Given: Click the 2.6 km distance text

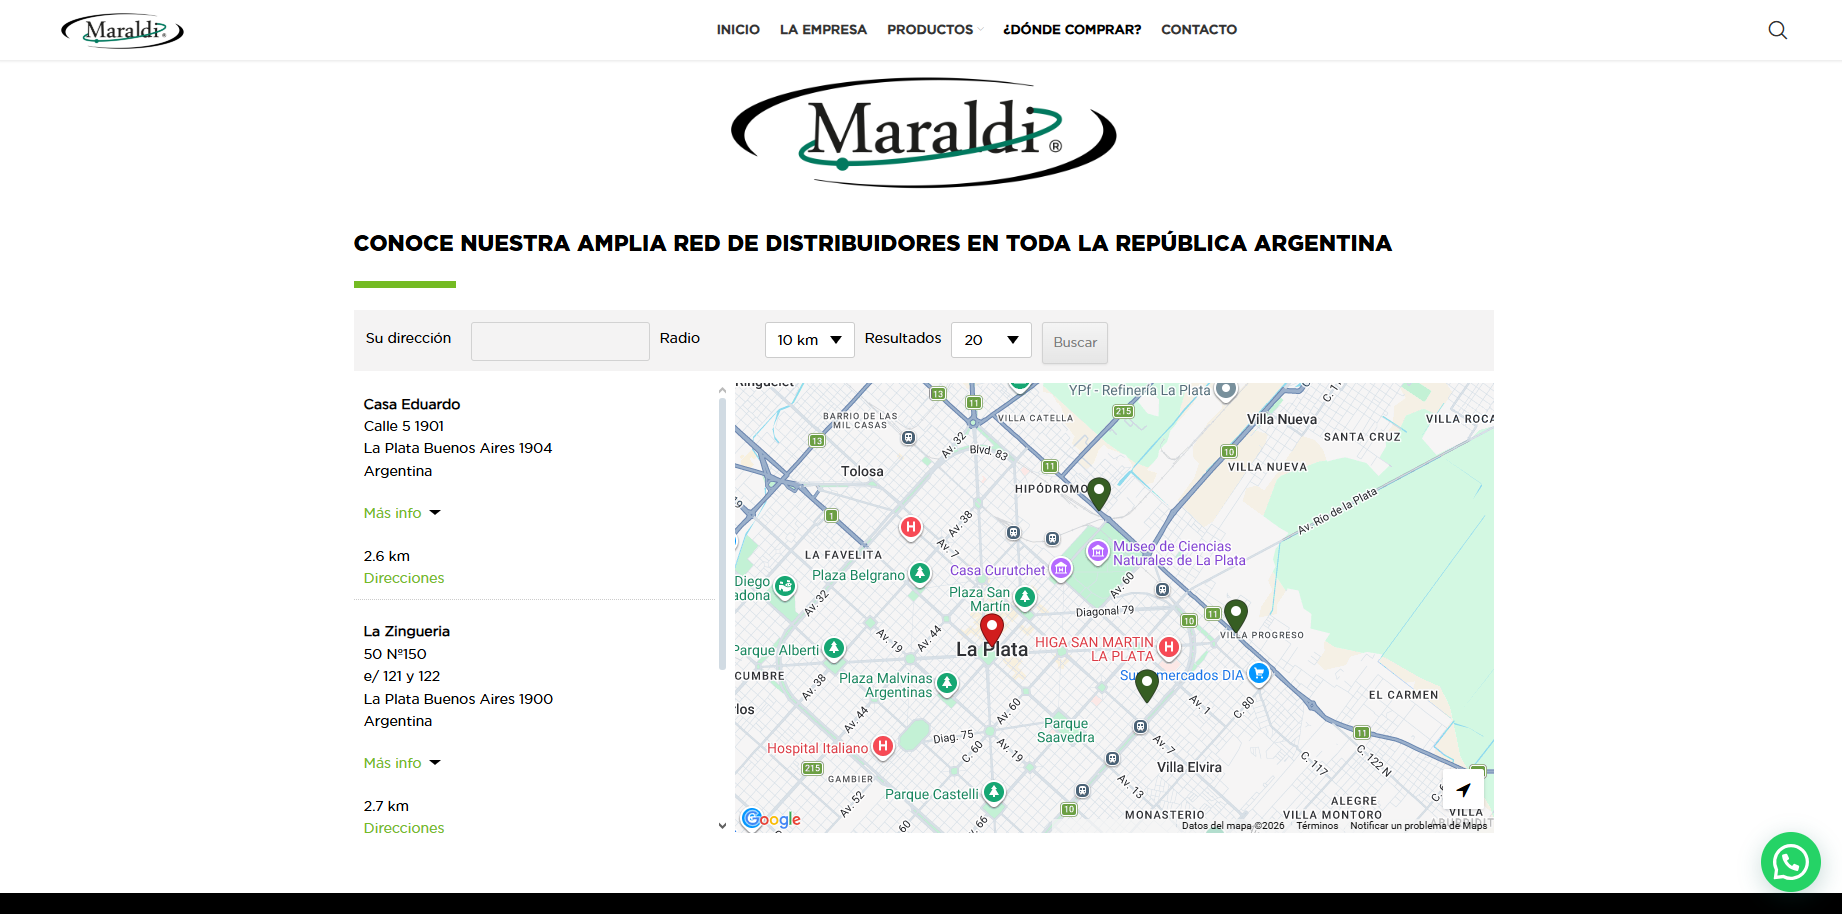Looking at the screenshot, I should [x=387, y=556].
